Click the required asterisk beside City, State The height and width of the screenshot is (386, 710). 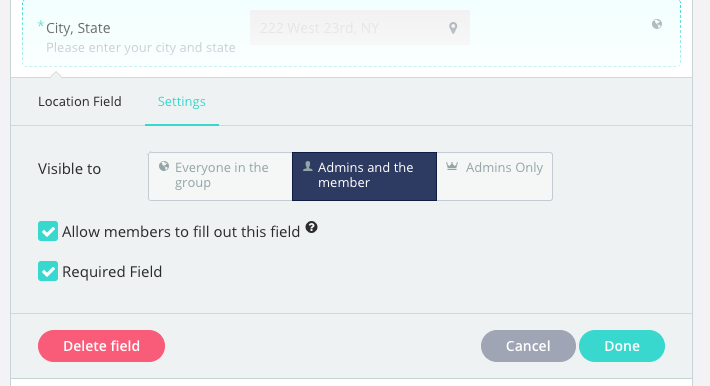(41, 25)
